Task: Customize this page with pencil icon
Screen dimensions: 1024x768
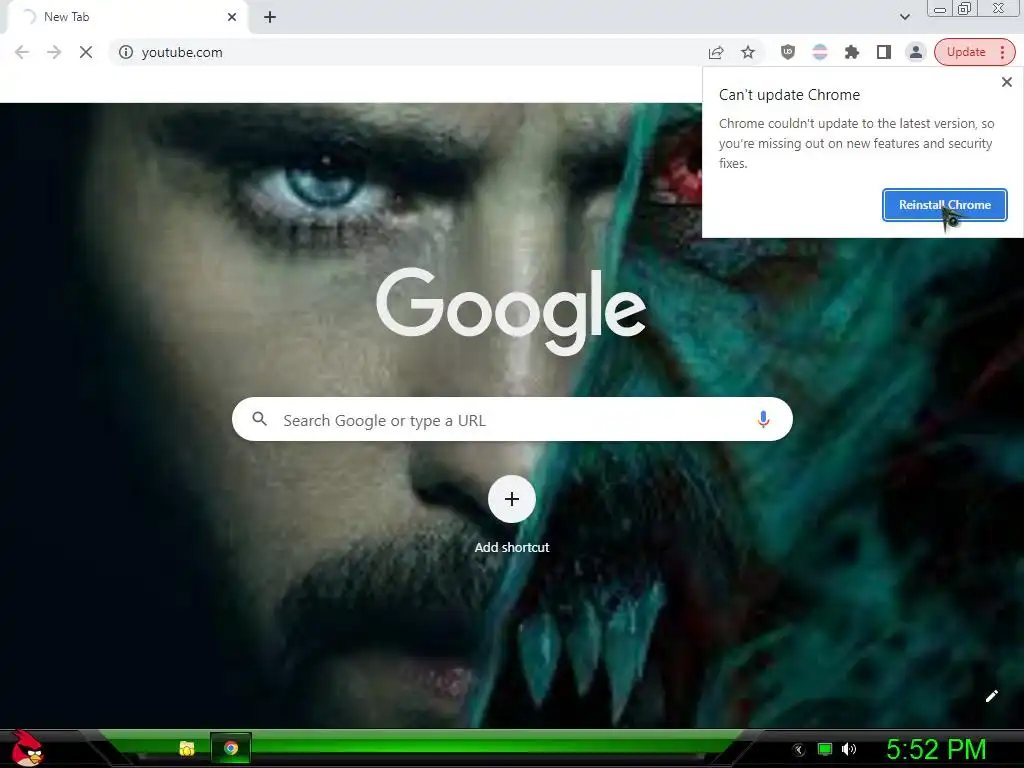Action: pos(991,696)
